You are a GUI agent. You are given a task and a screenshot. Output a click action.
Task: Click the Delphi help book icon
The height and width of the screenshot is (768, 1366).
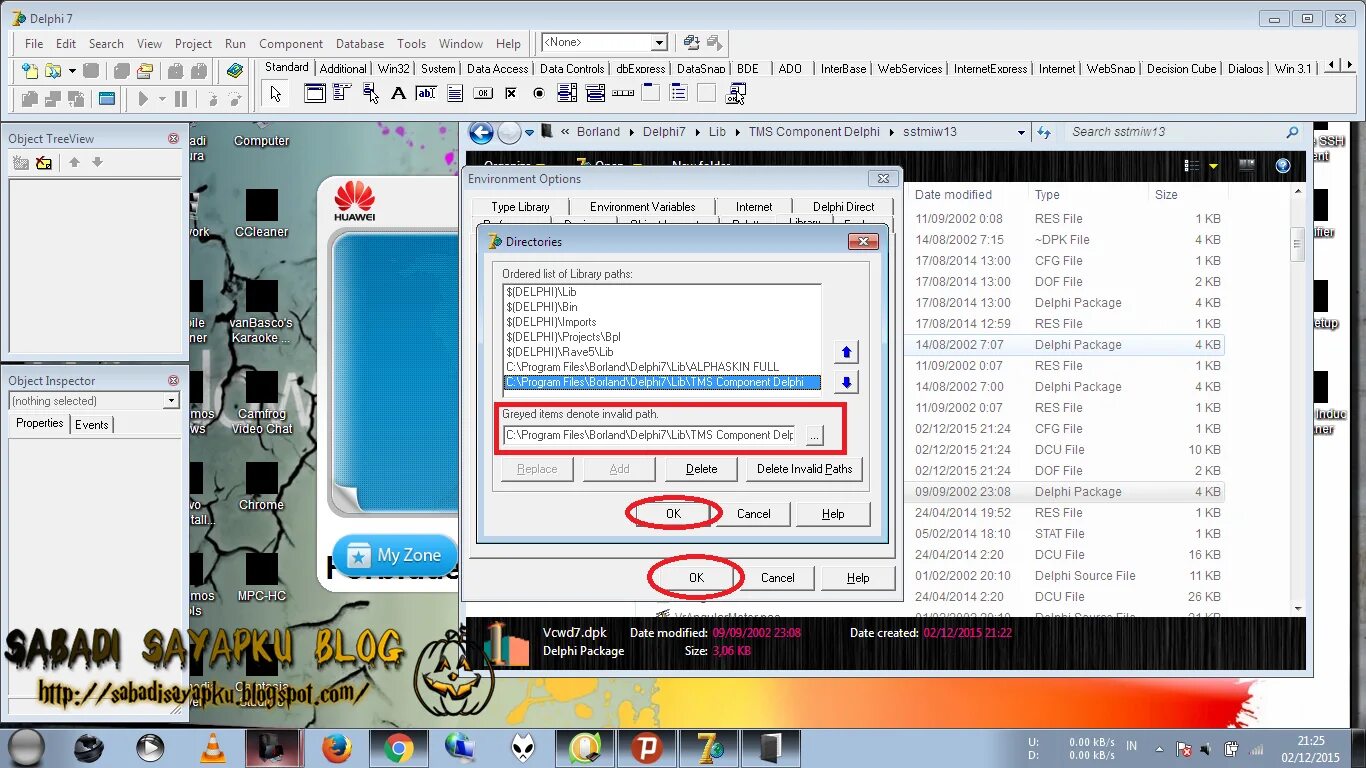click(x=234, y=71)
